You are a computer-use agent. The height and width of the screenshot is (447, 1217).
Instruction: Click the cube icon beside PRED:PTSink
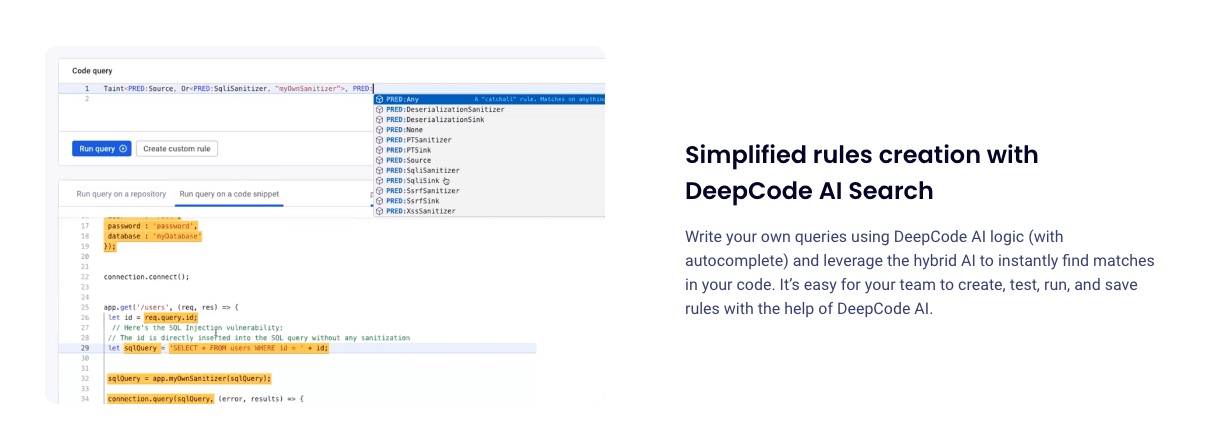coord(380,150)
